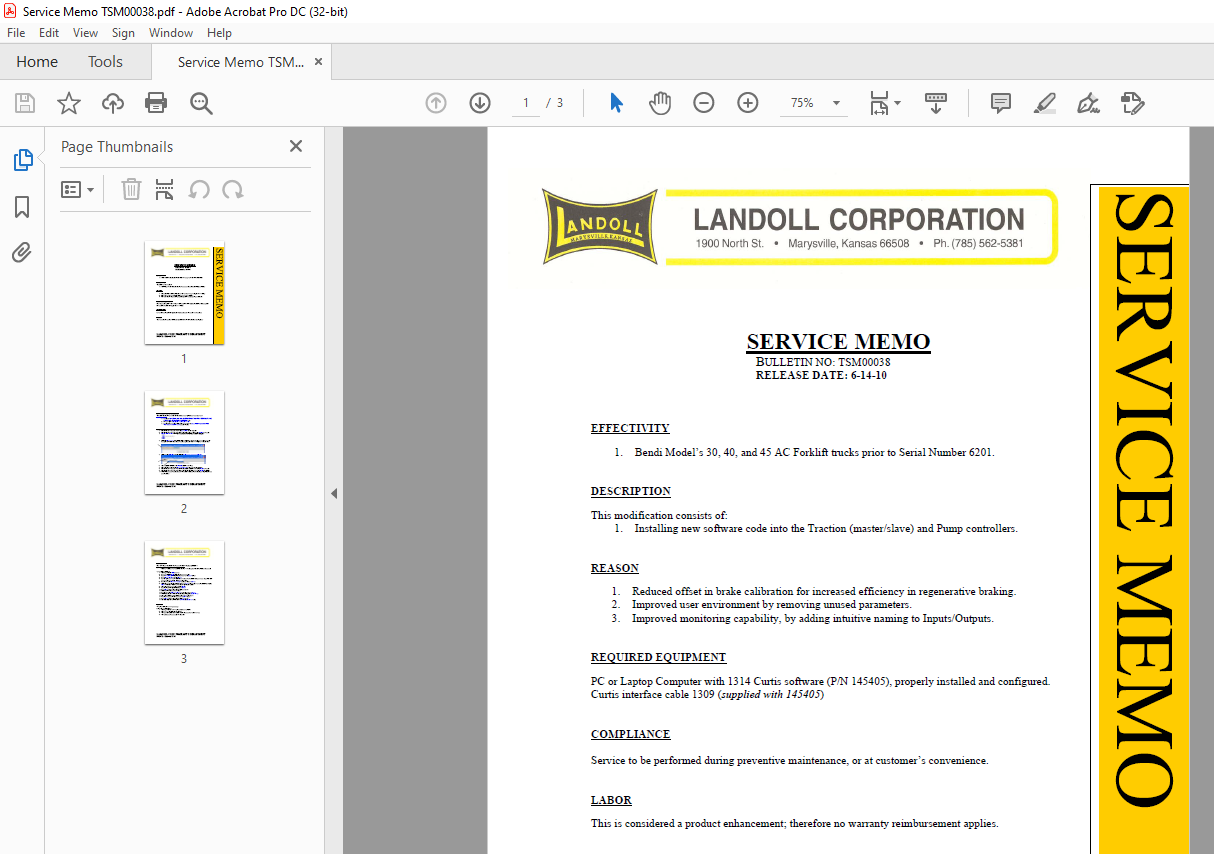Viewport: 1214px width, 854px height.
Task: Select page 1 thumbnail
Action: coord(184,293)
